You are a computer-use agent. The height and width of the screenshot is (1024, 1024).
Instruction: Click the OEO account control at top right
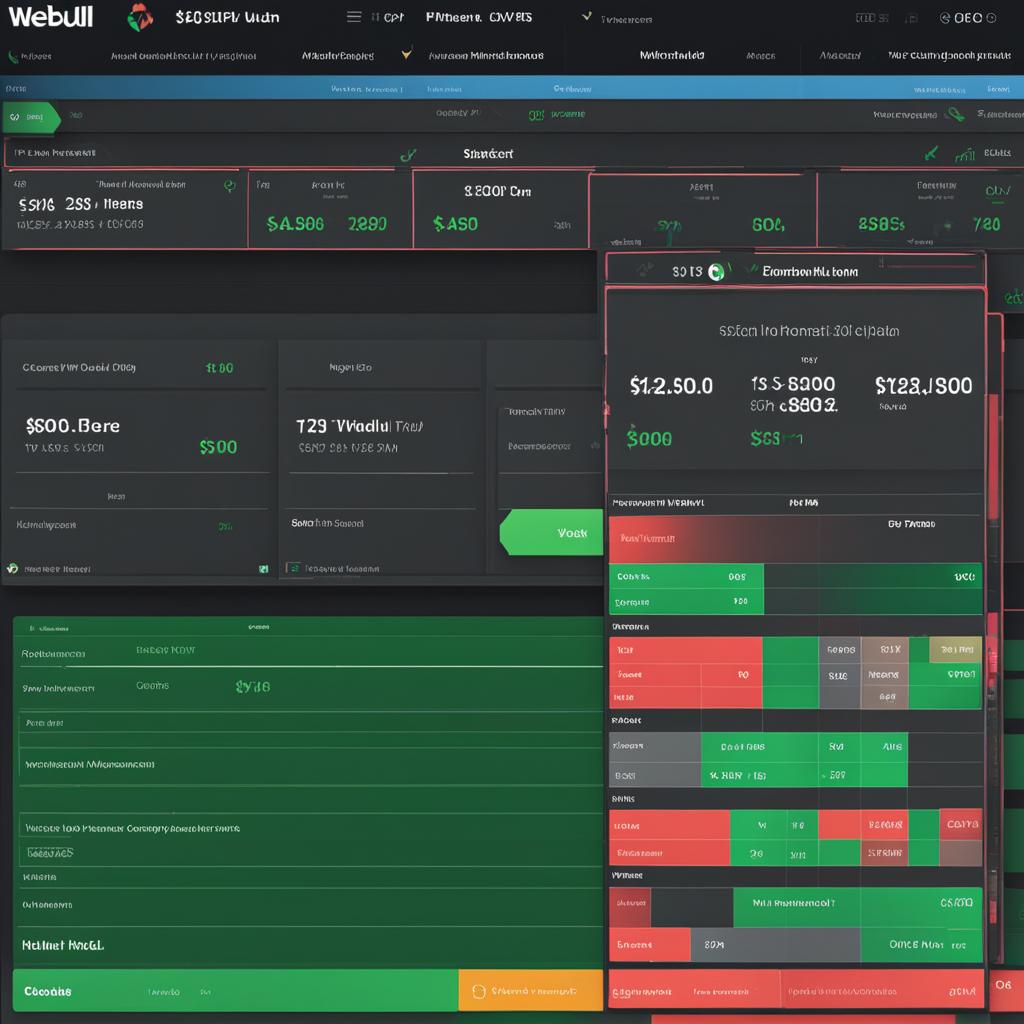968,18
